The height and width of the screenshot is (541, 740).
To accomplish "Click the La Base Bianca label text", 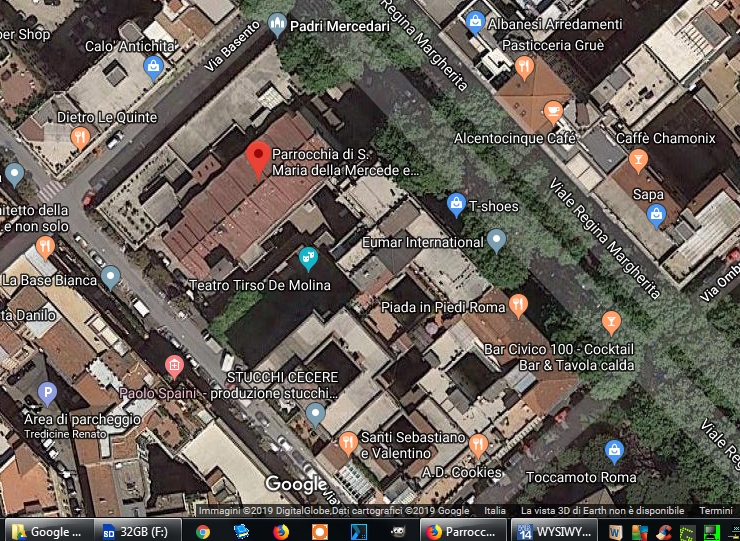I will (x=50, y=280).
